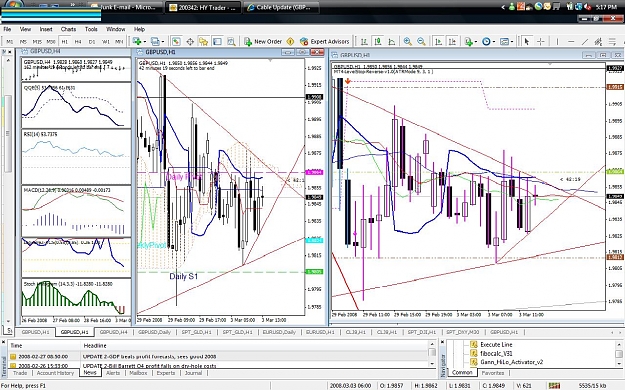Open the Journal terminal tab
The height and width of the screenshot is (390, 625).
[193, 373]
